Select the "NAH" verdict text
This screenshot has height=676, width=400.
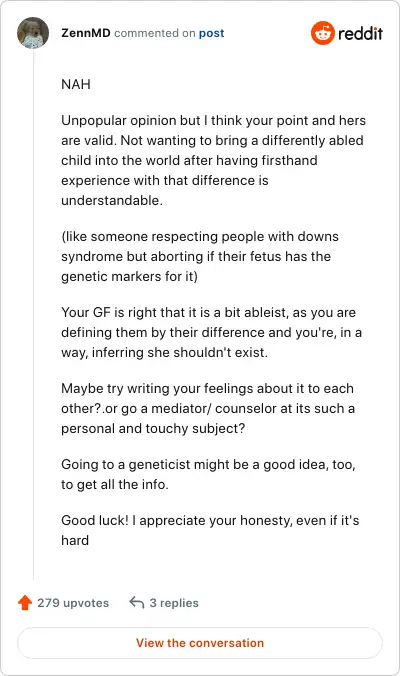coord(76,84)
